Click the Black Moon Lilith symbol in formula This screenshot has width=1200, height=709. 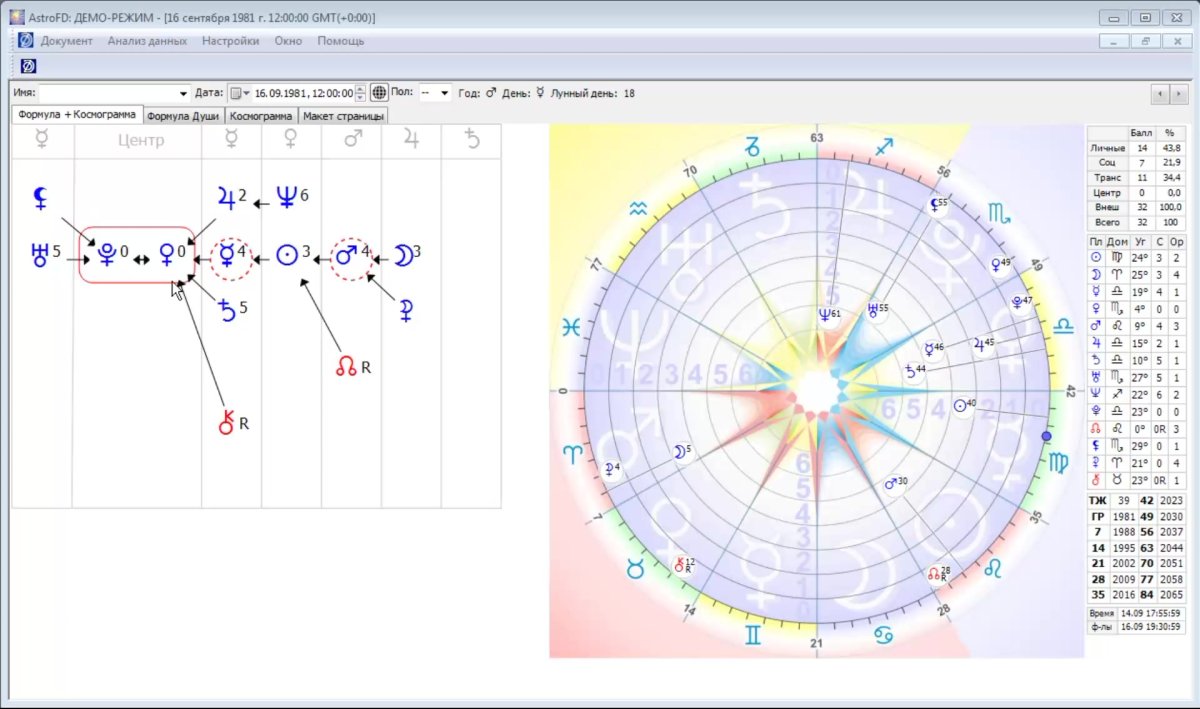pyautogui.click(x=40, y=199)
